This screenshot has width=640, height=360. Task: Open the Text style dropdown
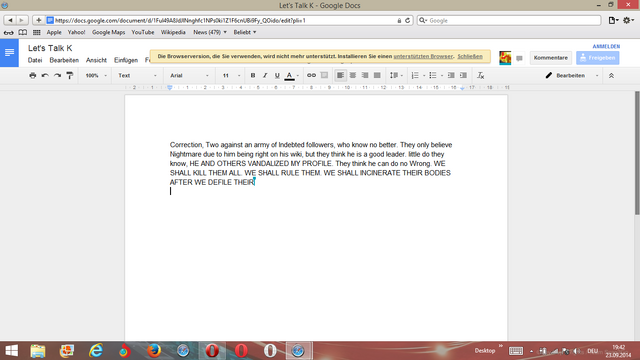coord(137,76)
